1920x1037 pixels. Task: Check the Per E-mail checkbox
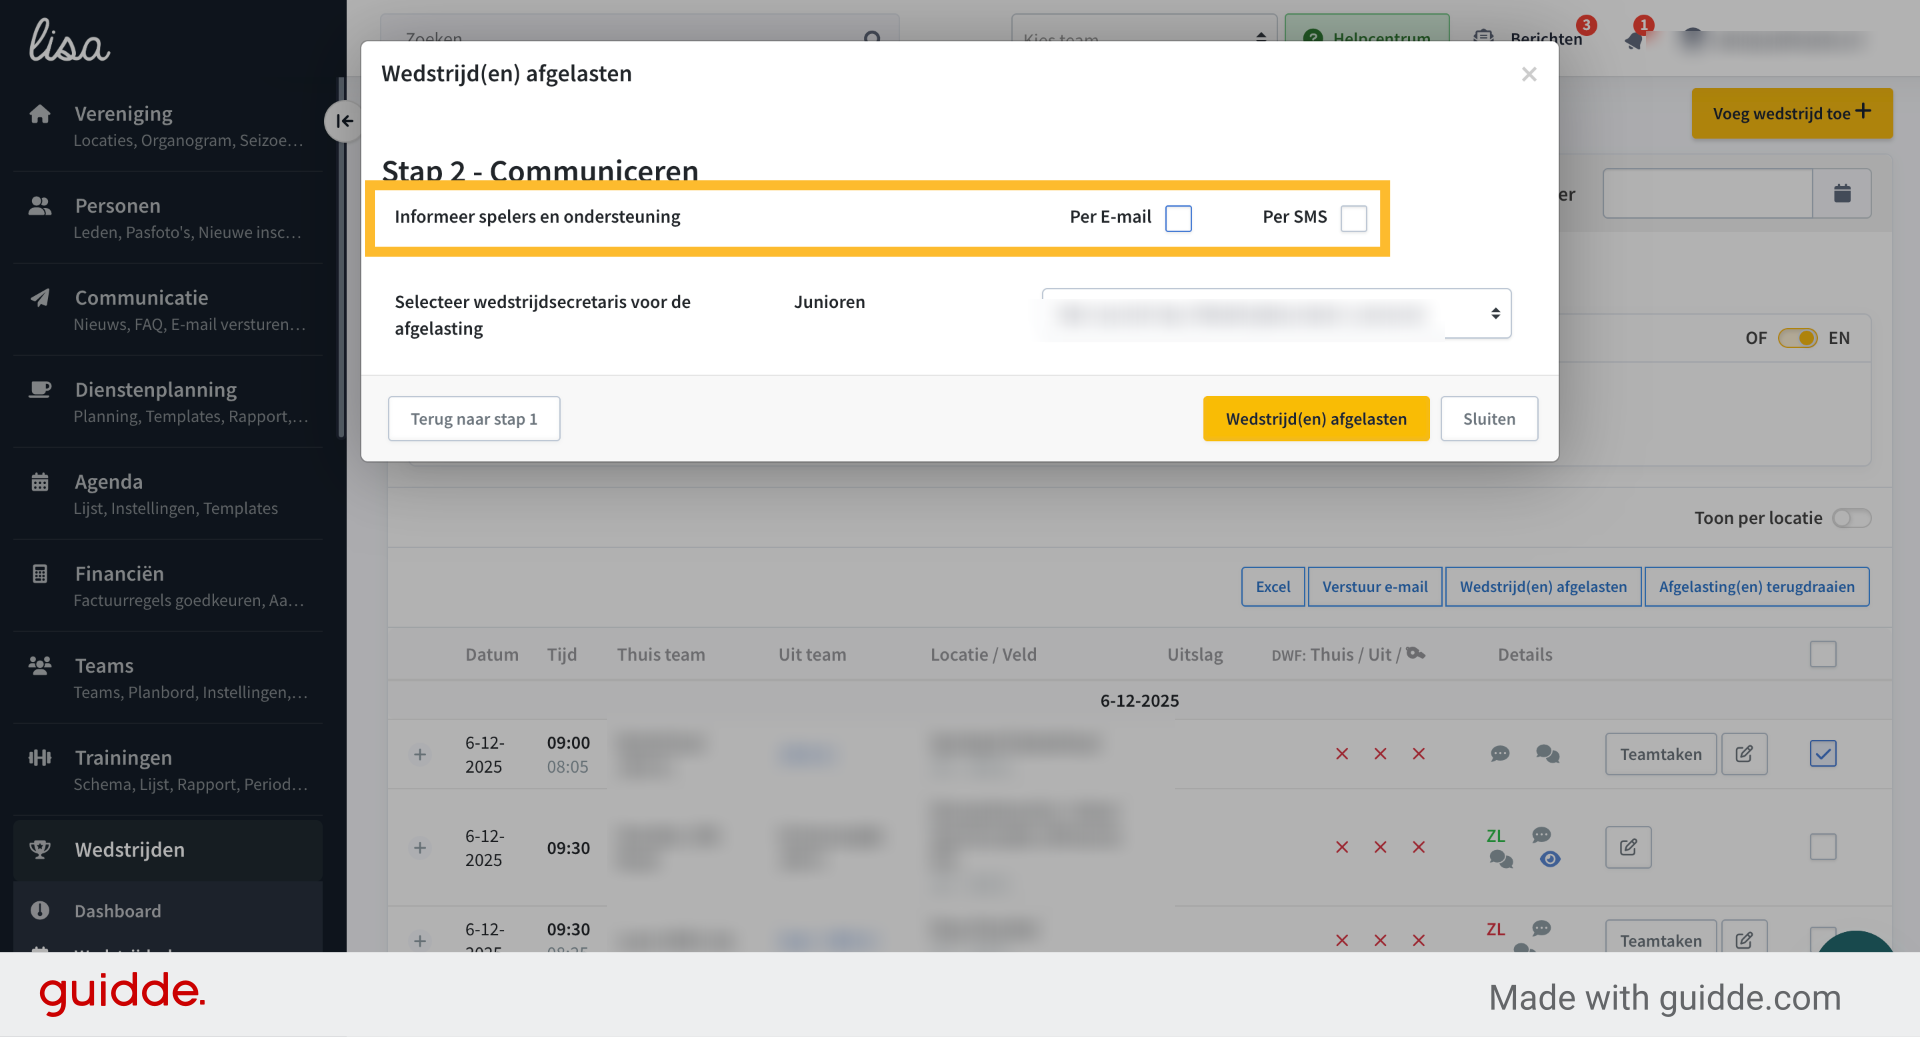click(1179, 218)
